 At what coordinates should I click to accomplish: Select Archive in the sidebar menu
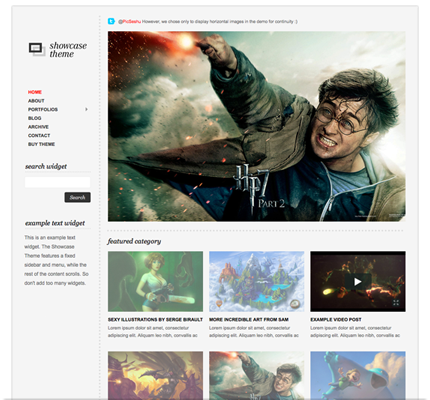pos(38,127)
